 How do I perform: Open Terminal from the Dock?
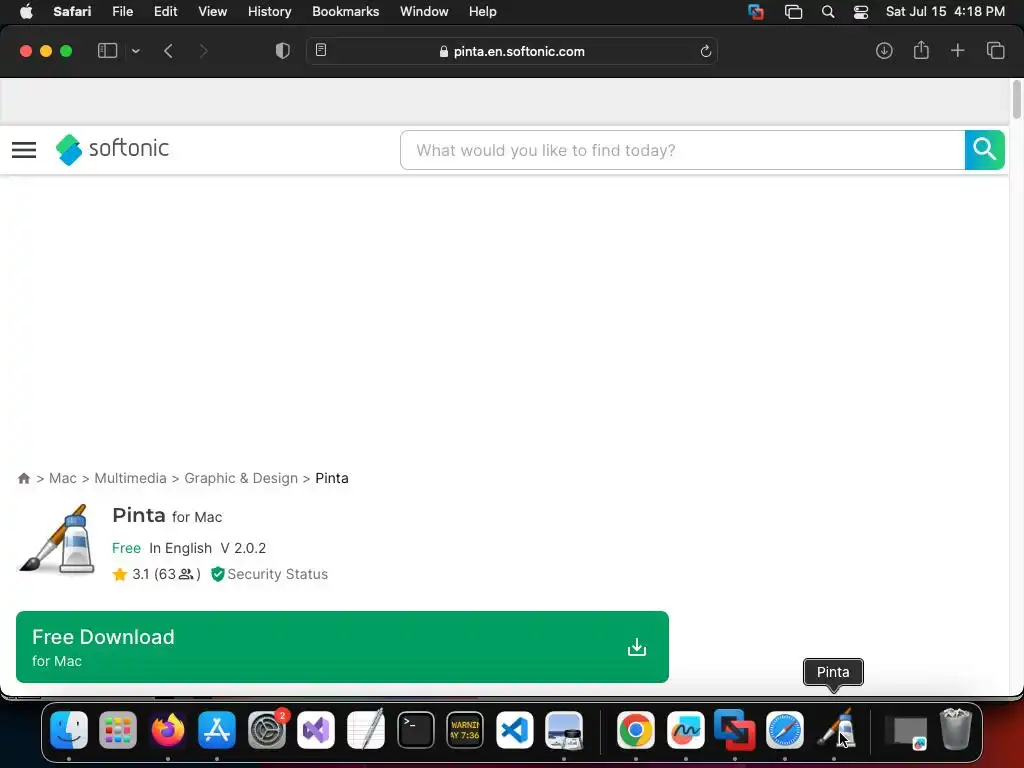pos(415,729)
